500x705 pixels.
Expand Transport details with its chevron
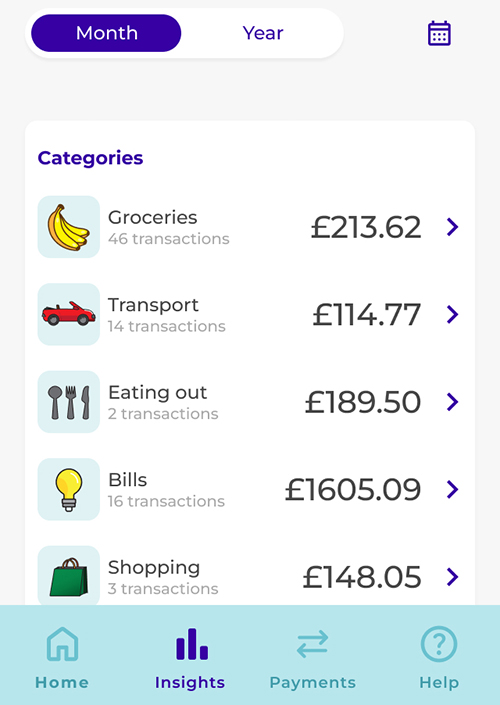(x=453, y=314)
